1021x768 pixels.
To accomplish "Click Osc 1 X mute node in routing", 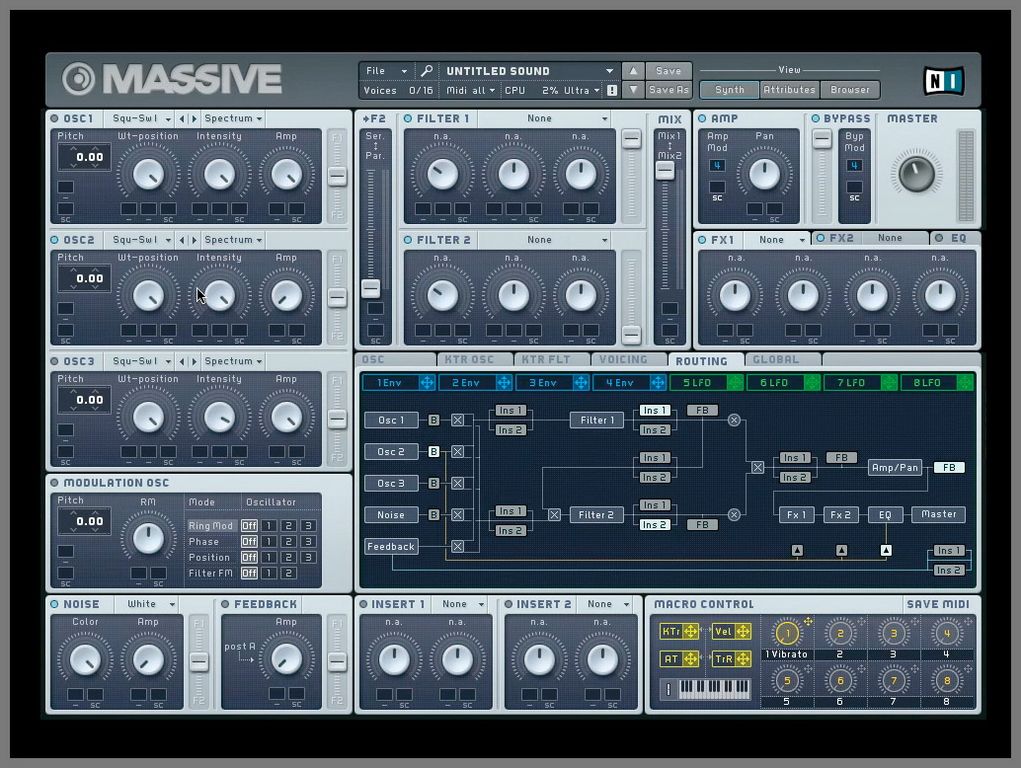I will pyautogui.click(x=458, y=420).
